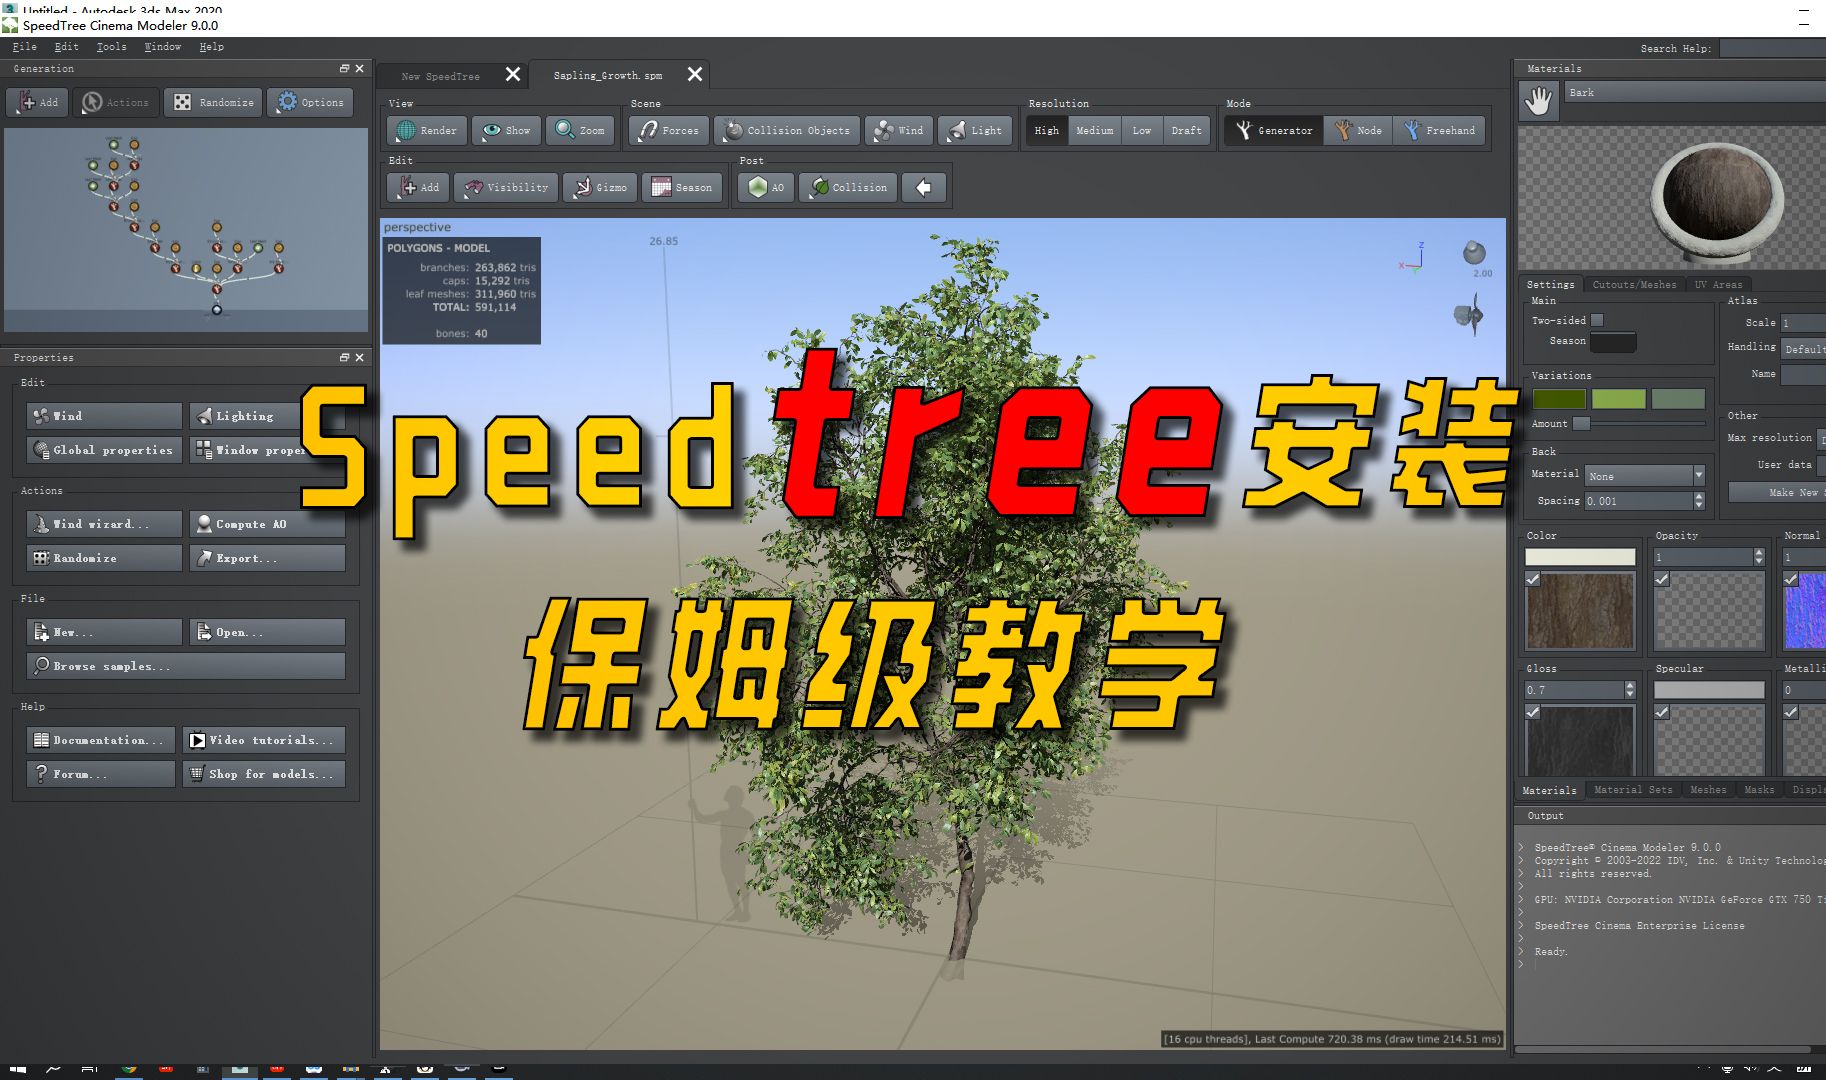Click the Export button
The width and height of the screenshot is (1826, 1080).
coord(267,558)
